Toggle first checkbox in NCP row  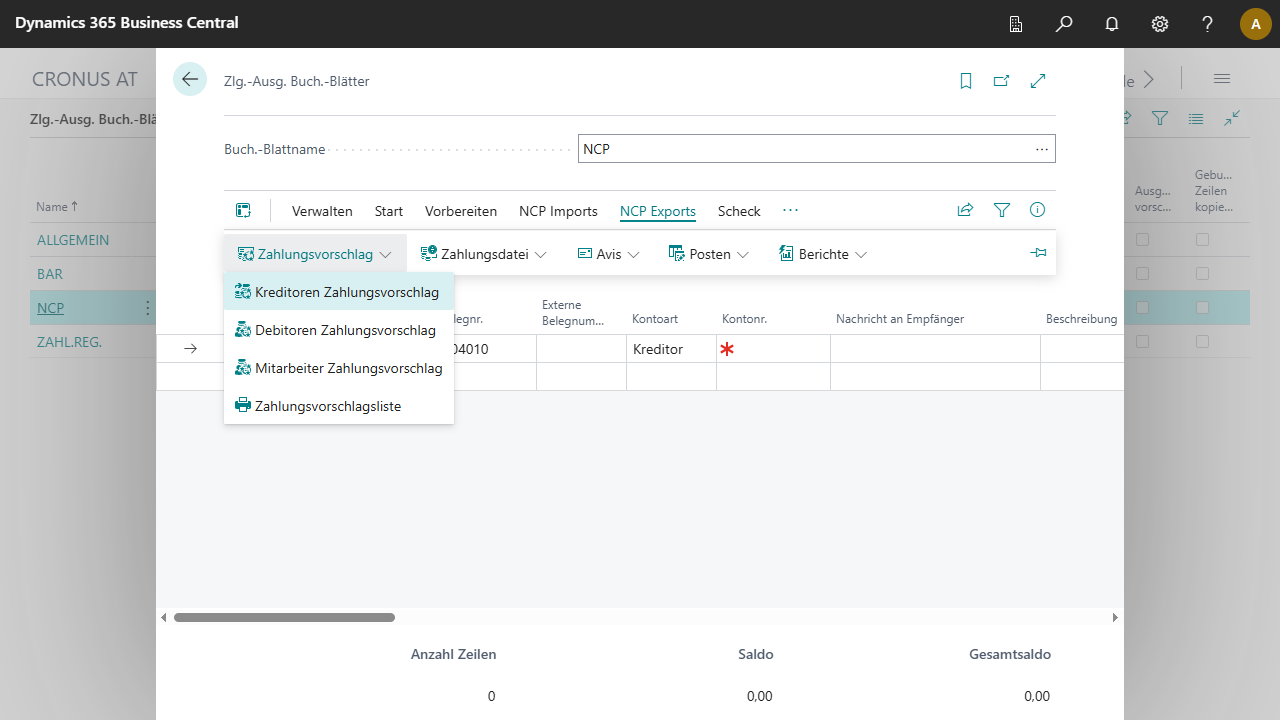pyautogui.click(x=1142, y=308)
